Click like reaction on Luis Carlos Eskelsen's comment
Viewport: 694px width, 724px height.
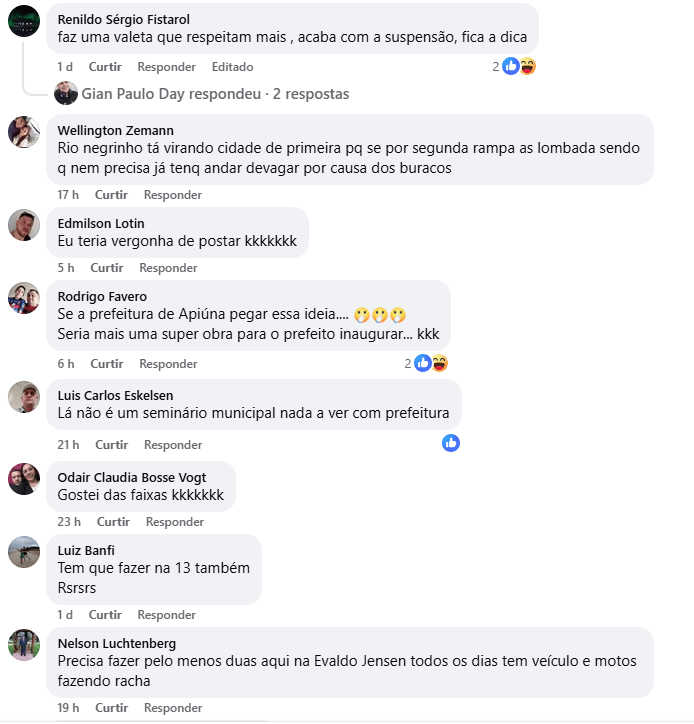[x=451, y=443]
